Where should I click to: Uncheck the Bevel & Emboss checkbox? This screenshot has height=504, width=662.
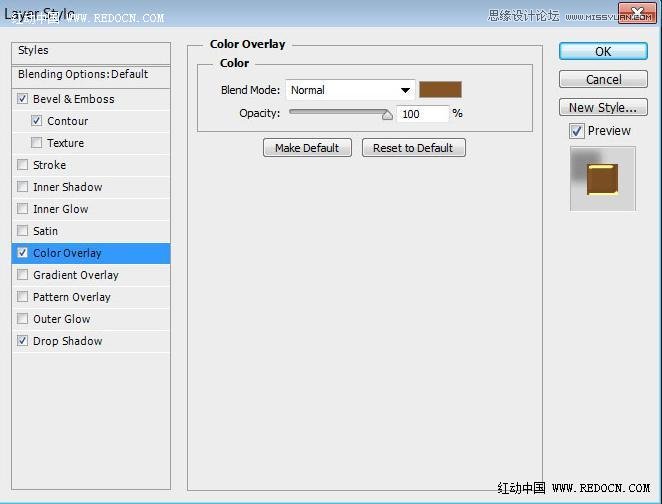tap(23, 99)
